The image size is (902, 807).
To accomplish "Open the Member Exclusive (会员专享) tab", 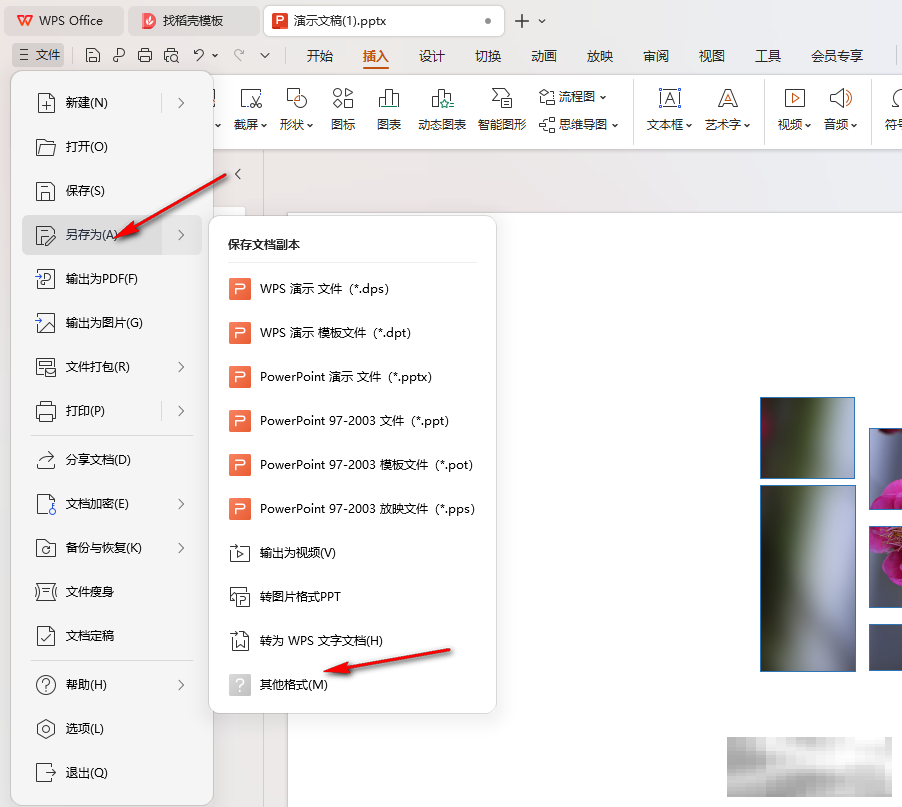I will [x=837, y=56].
